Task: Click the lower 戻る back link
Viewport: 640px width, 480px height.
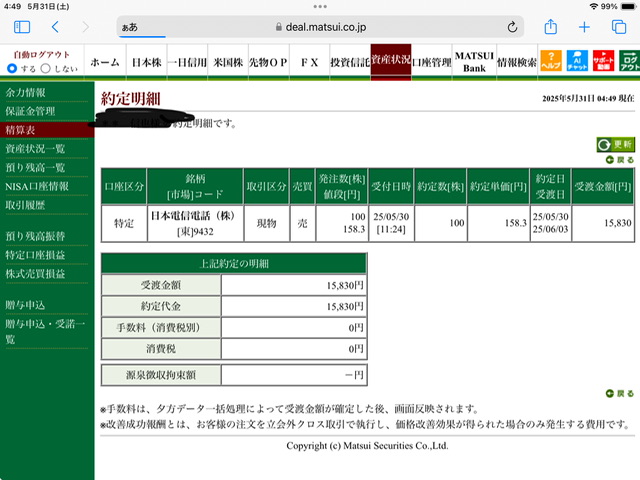Action: point(620,393)
